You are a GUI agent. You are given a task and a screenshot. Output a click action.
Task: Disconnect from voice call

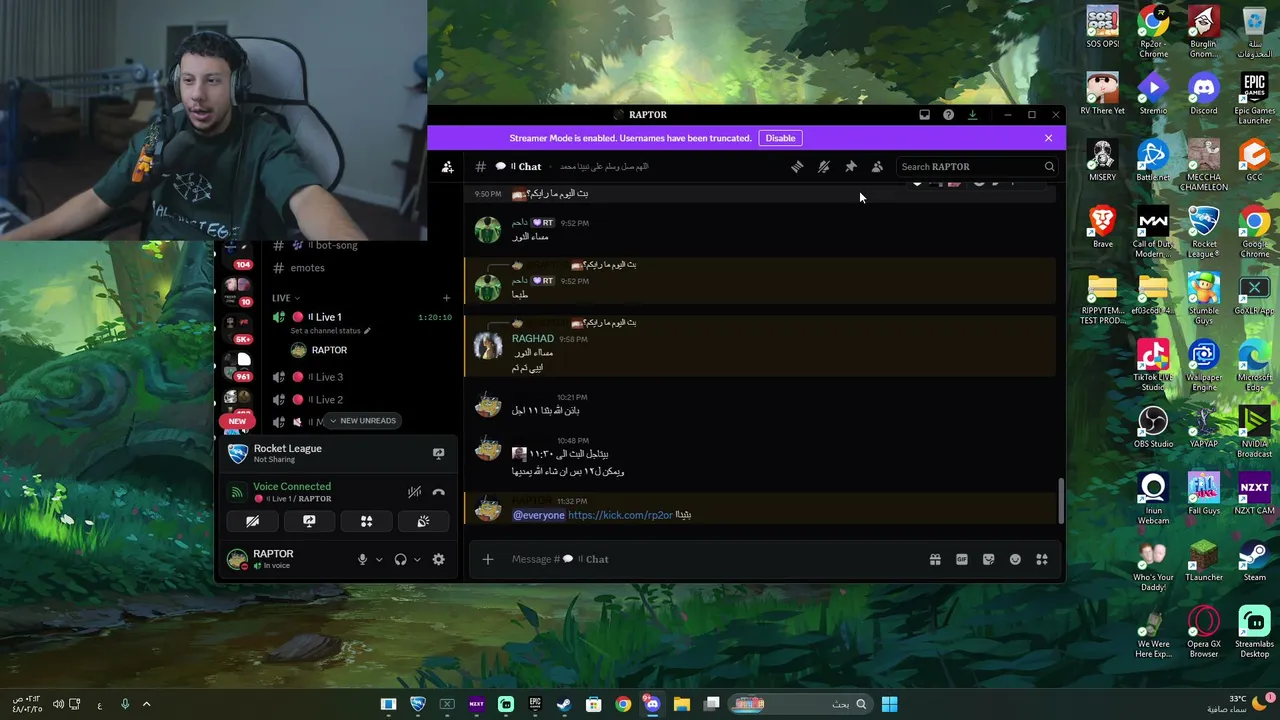tap(438, 492)
